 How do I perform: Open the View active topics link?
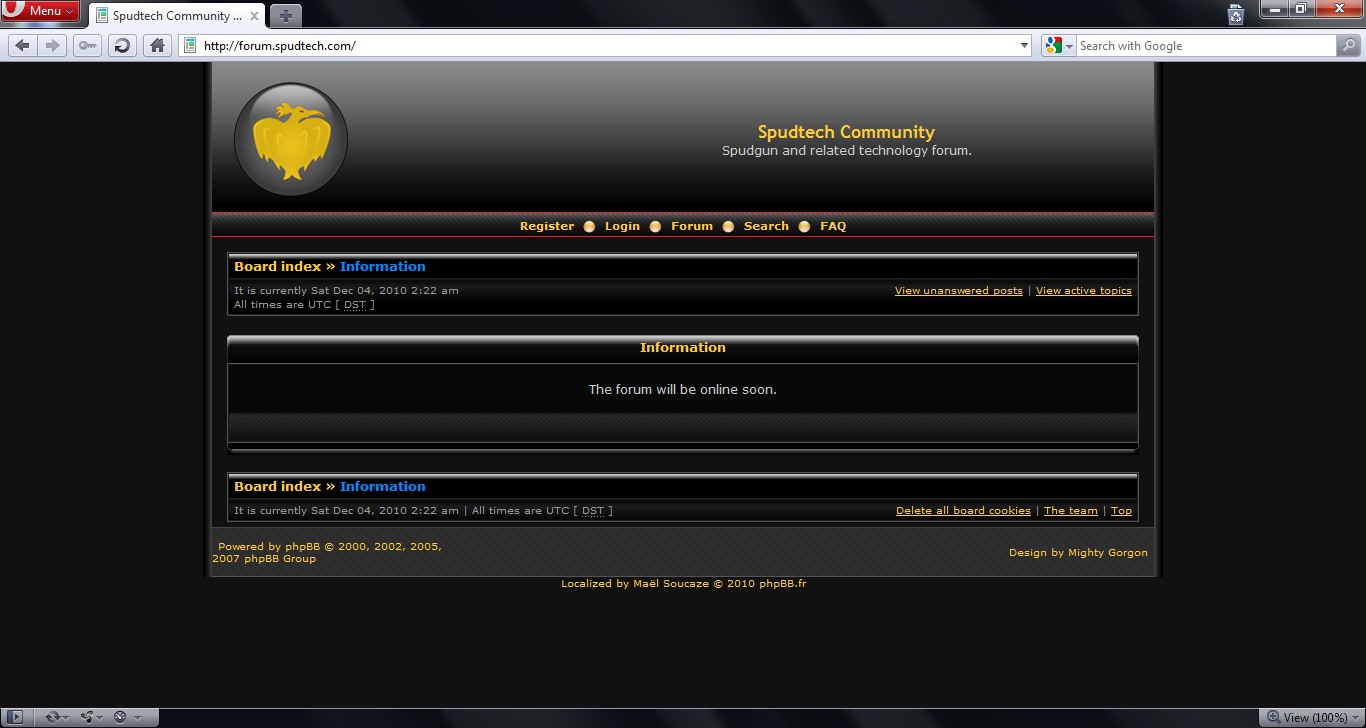(x=1083, y=291)
